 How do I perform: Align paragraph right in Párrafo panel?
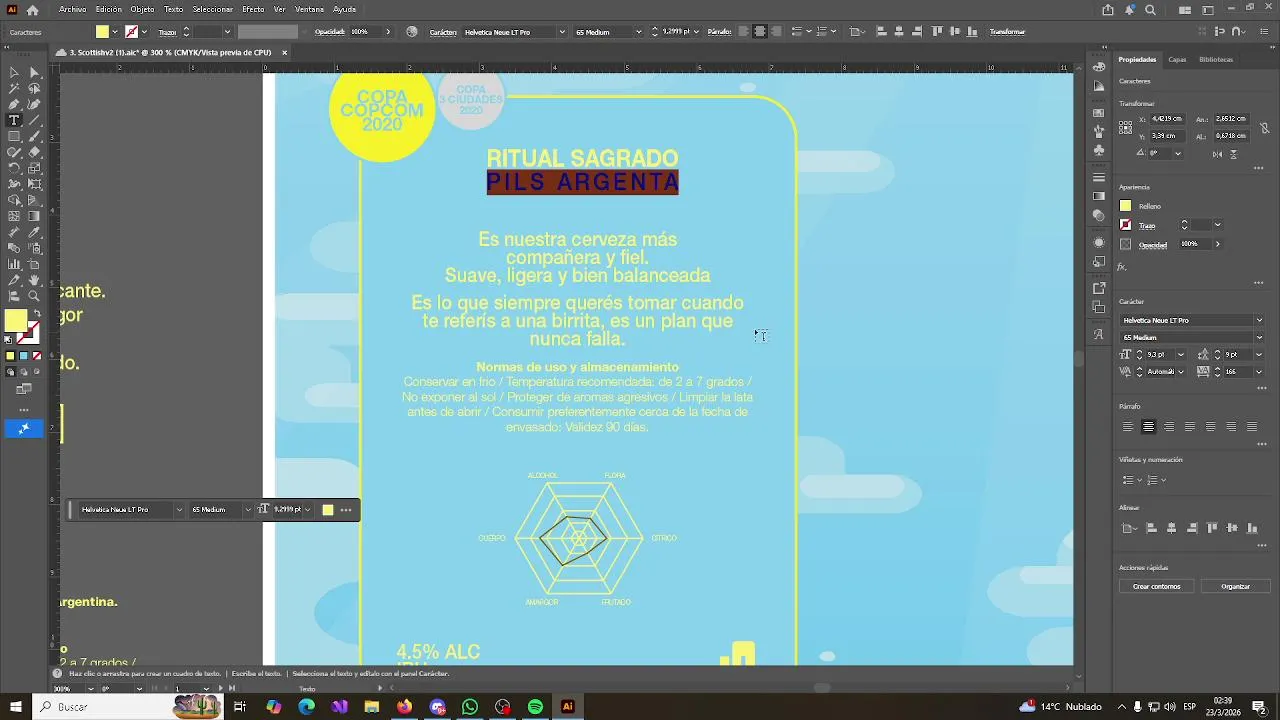point(1169,427)
